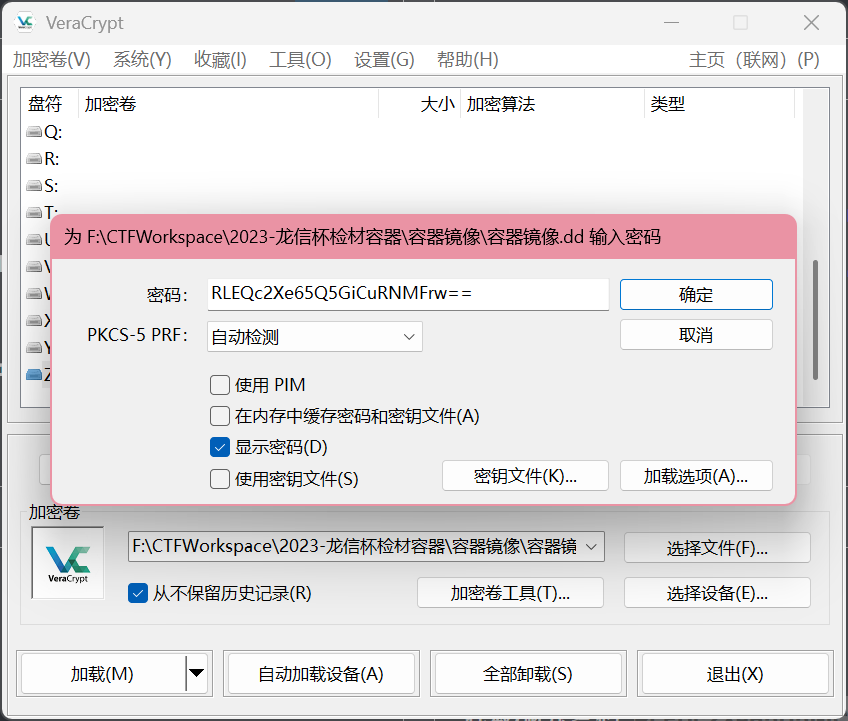Tick 在内存中缓存密码和密钥文件(A) checkbox
This screenshot has width=848, height=721.
tap(220, 416)
